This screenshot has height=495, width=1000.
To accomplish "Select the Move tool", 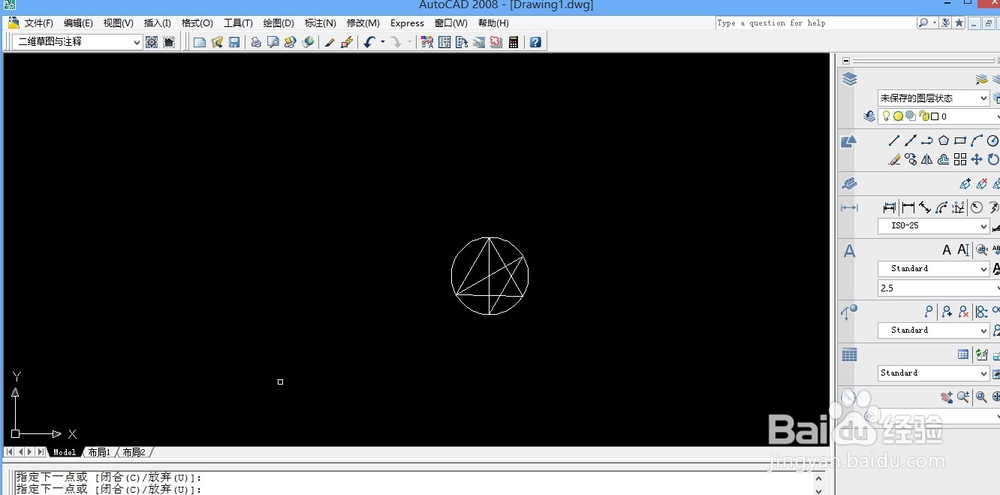I will click(976, 159).
